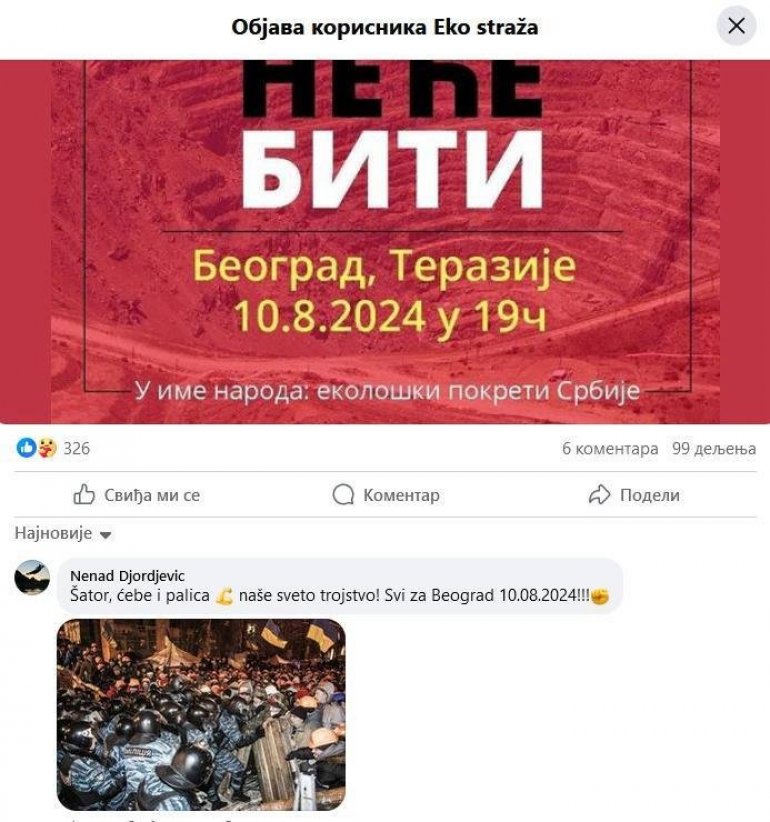Open the blue like reaction icon
Screen dimensions: 770x822
click(26, 448)
